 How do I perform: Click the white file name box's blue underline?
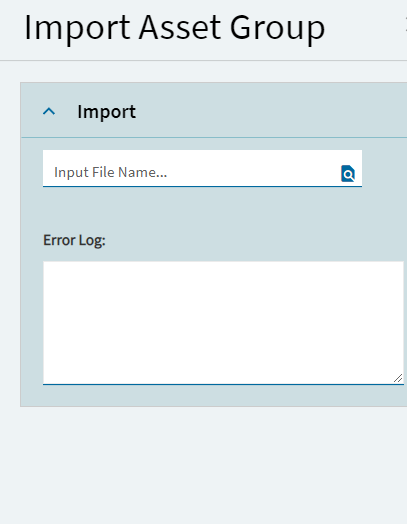pos(202,186)
